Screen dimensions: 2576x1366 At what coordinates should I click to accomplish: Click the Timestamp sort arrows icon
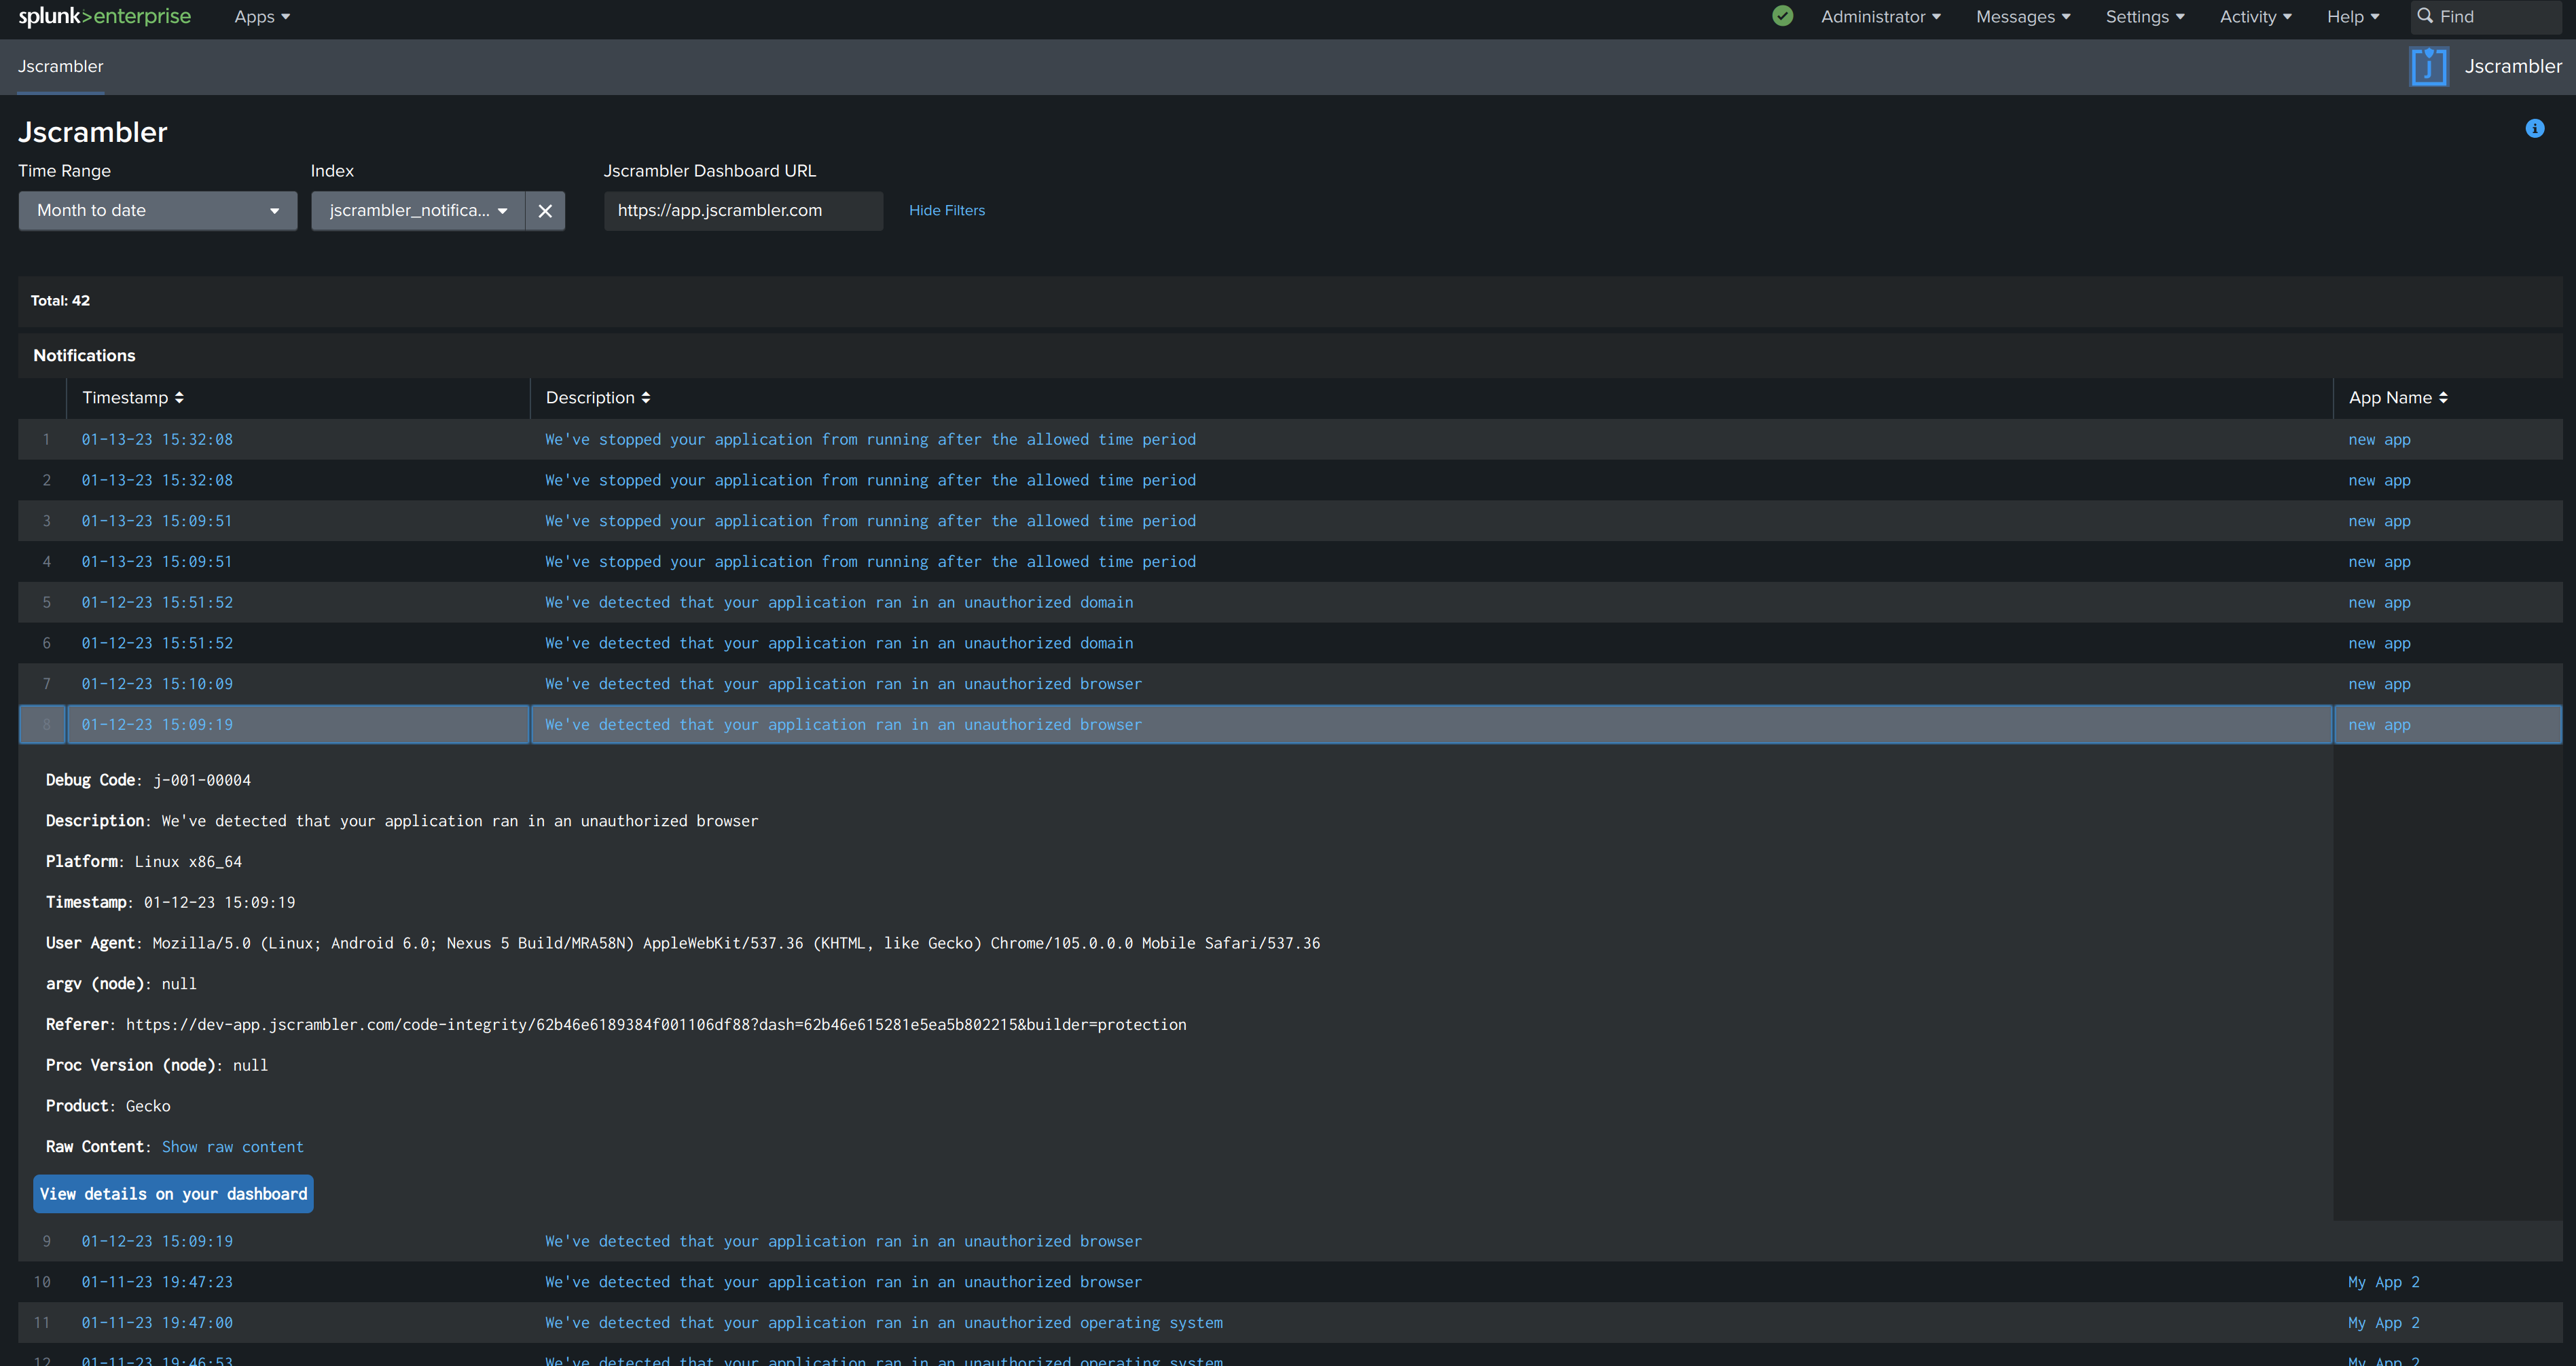[179, 398]
